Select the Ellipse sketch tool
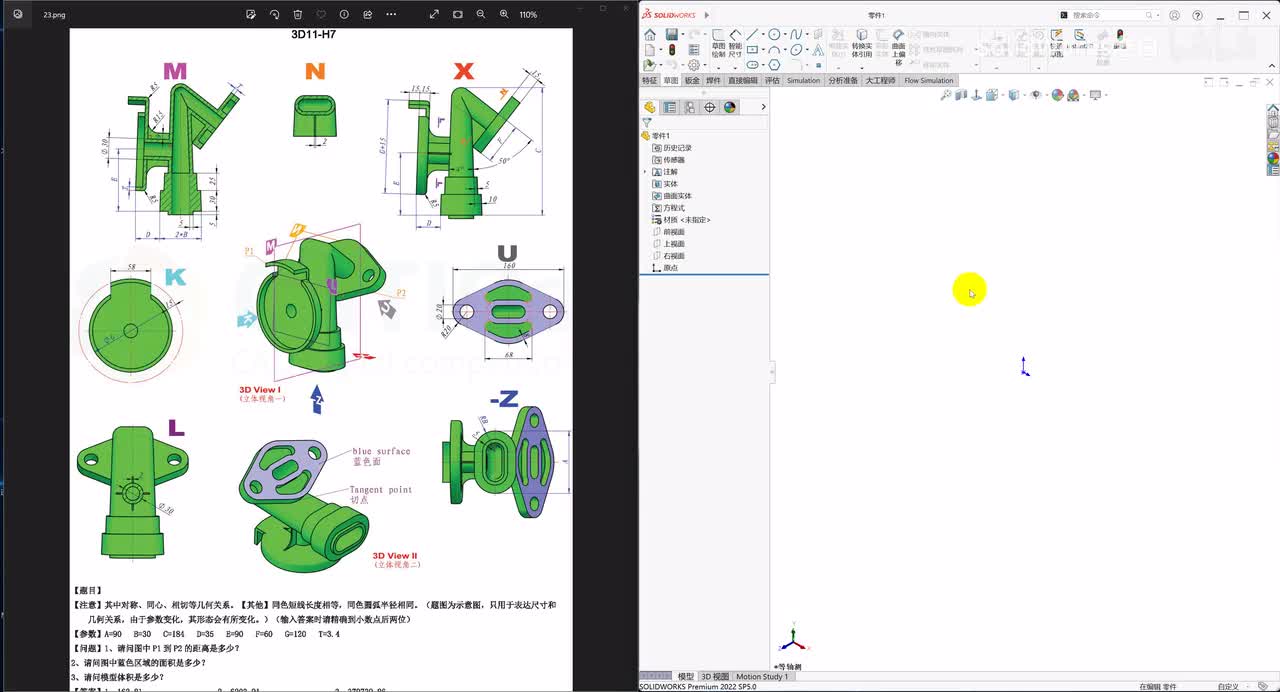 coord(796,50)
